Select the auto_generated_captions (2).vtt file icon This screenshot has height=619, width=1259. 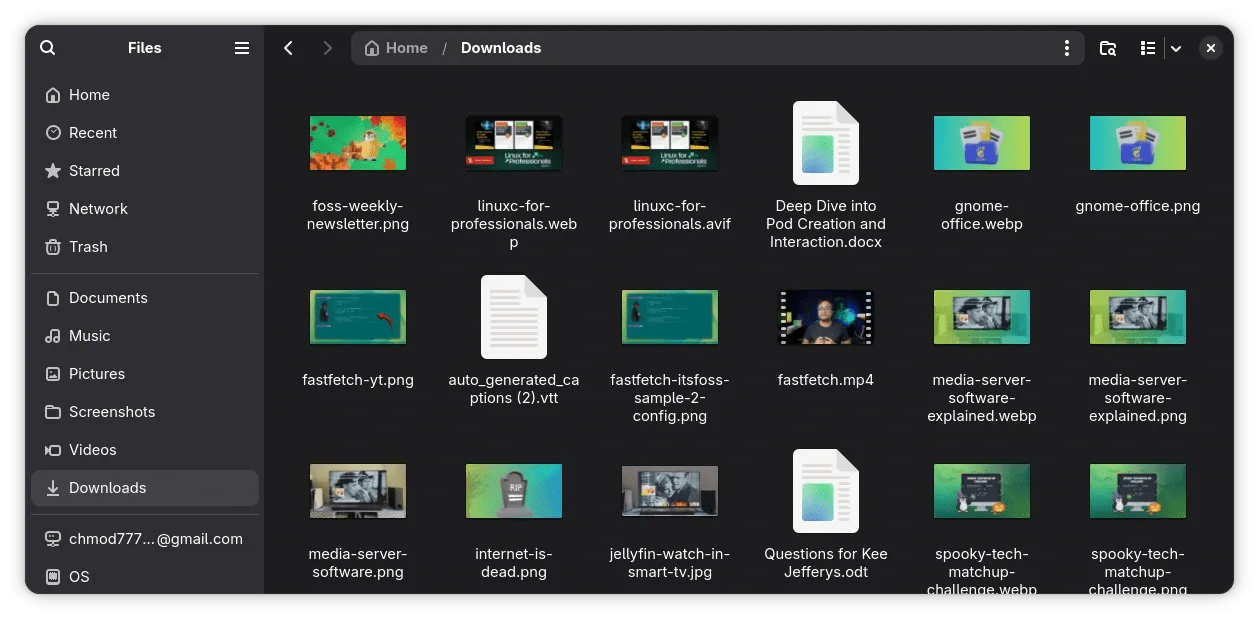[514, 317]
